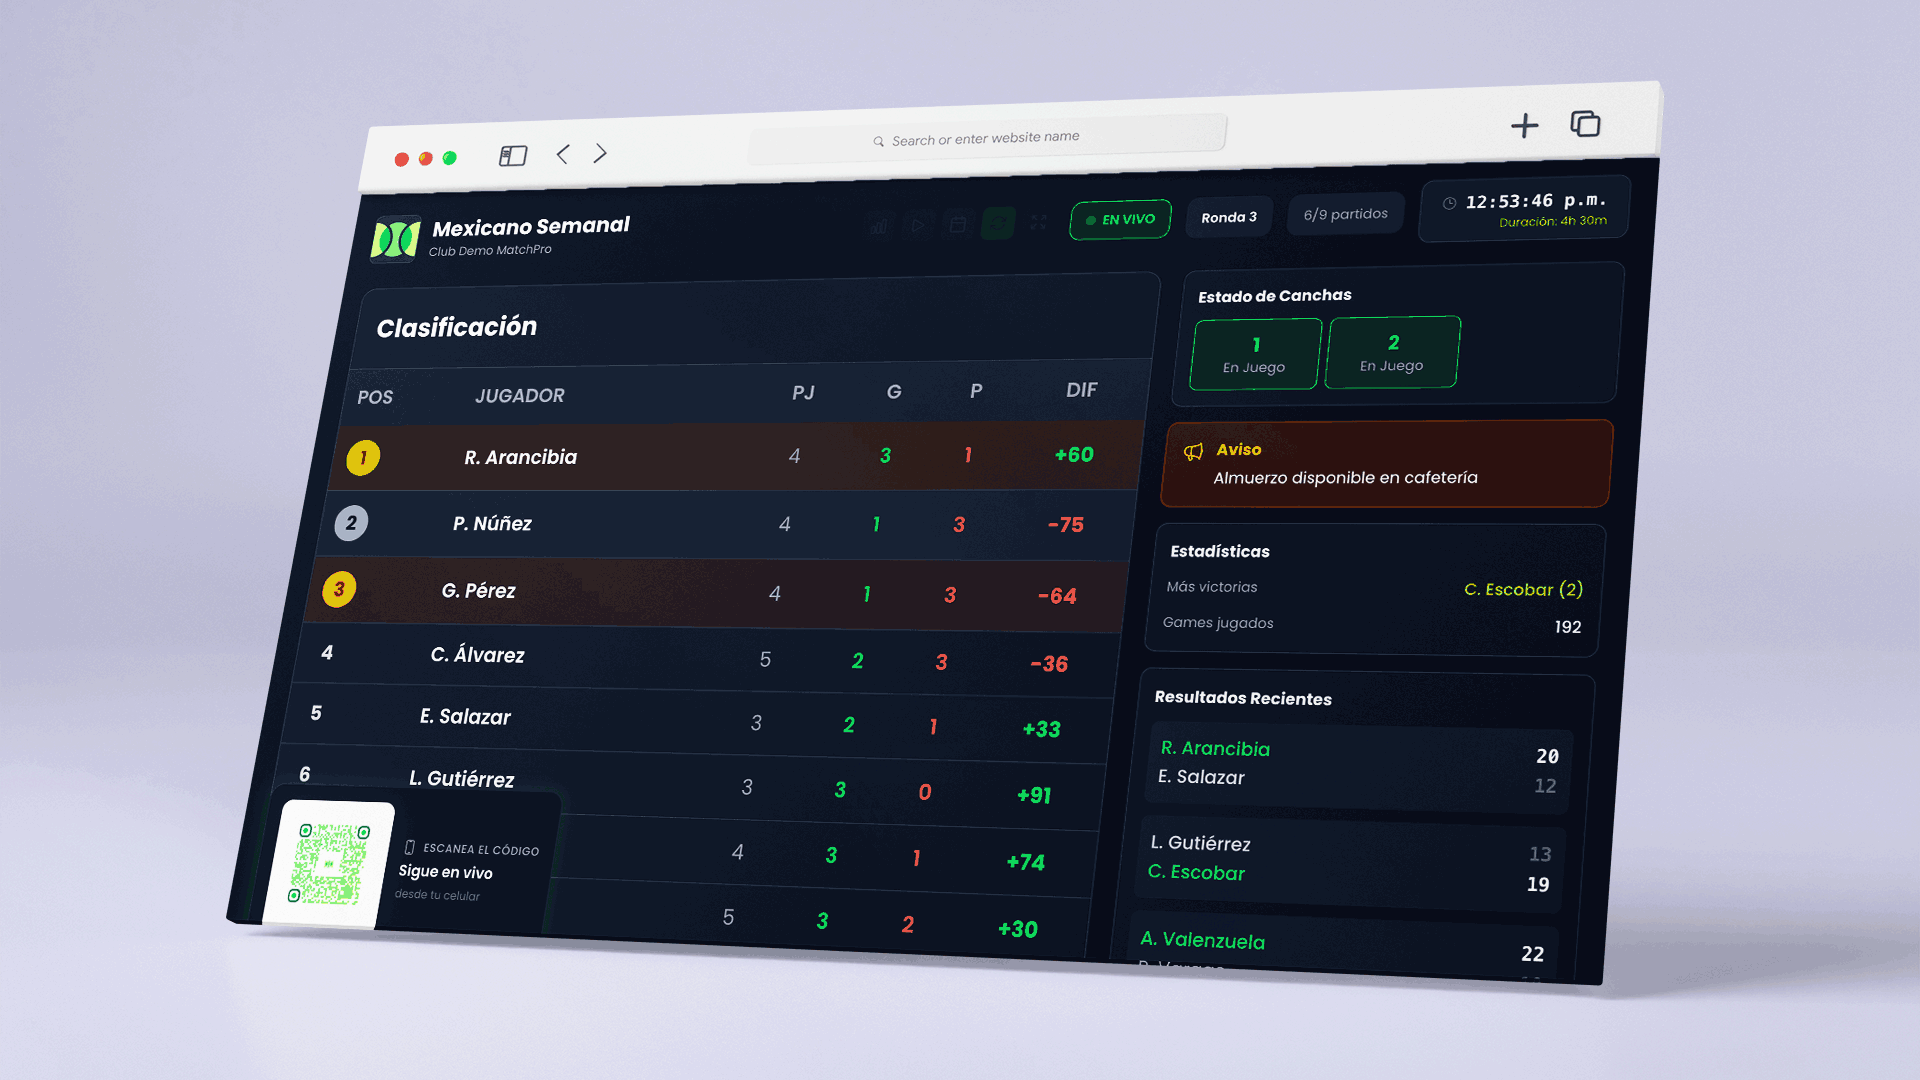
Task: Open the calendar icon in the header
Action: (x=957, y=224)
